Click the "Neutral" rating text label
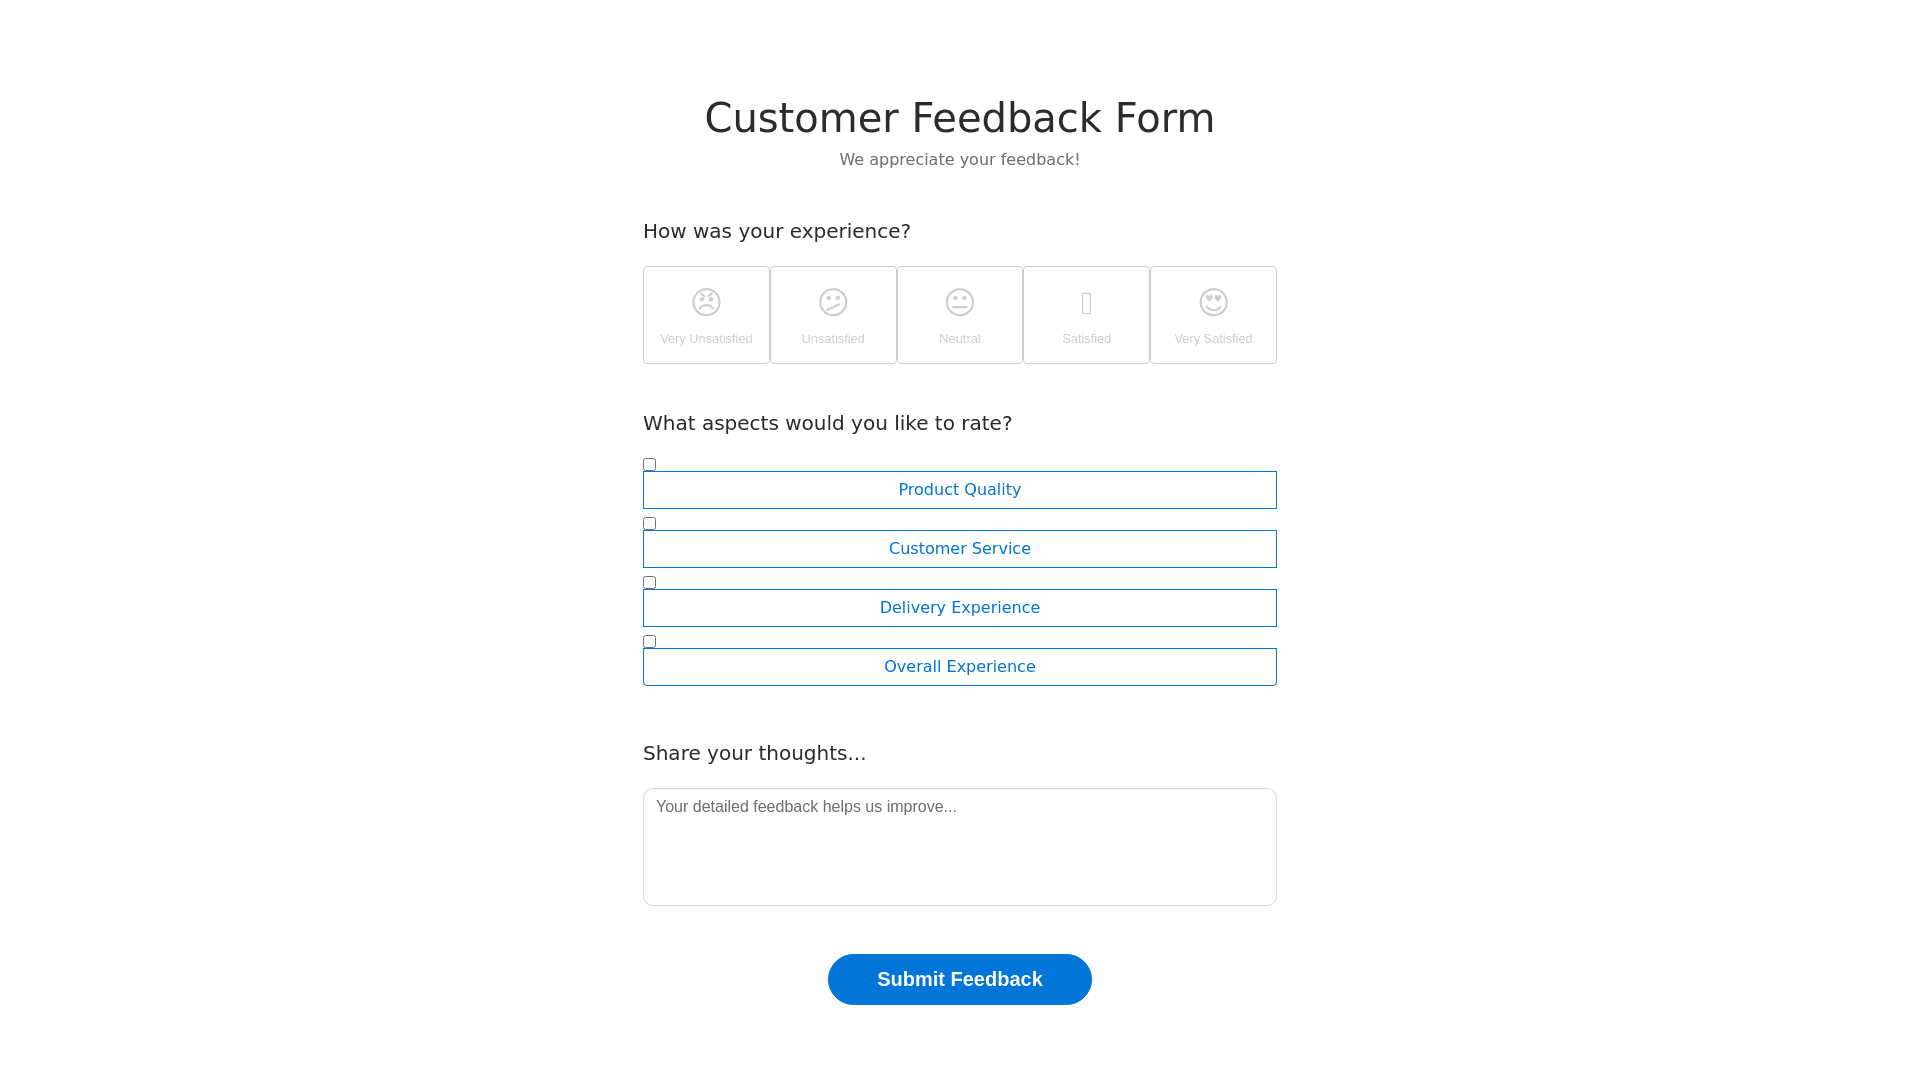 960,339
